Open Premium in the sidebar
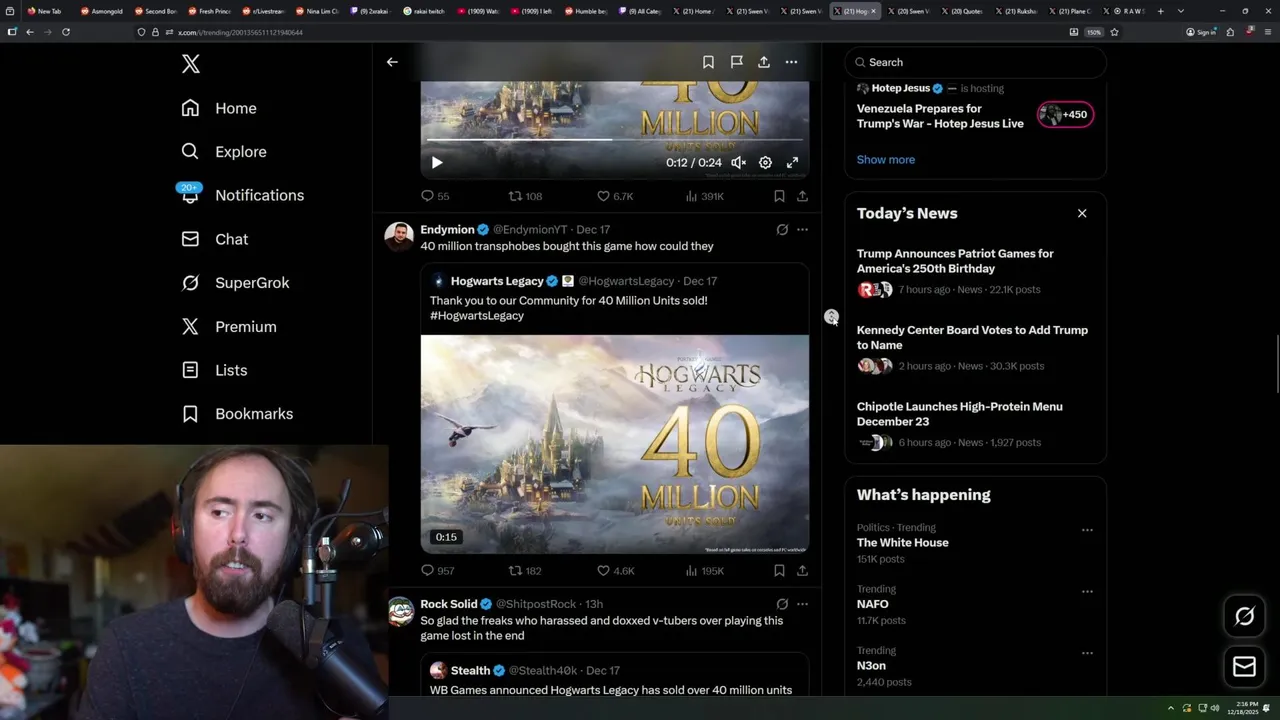 (228, 327)
